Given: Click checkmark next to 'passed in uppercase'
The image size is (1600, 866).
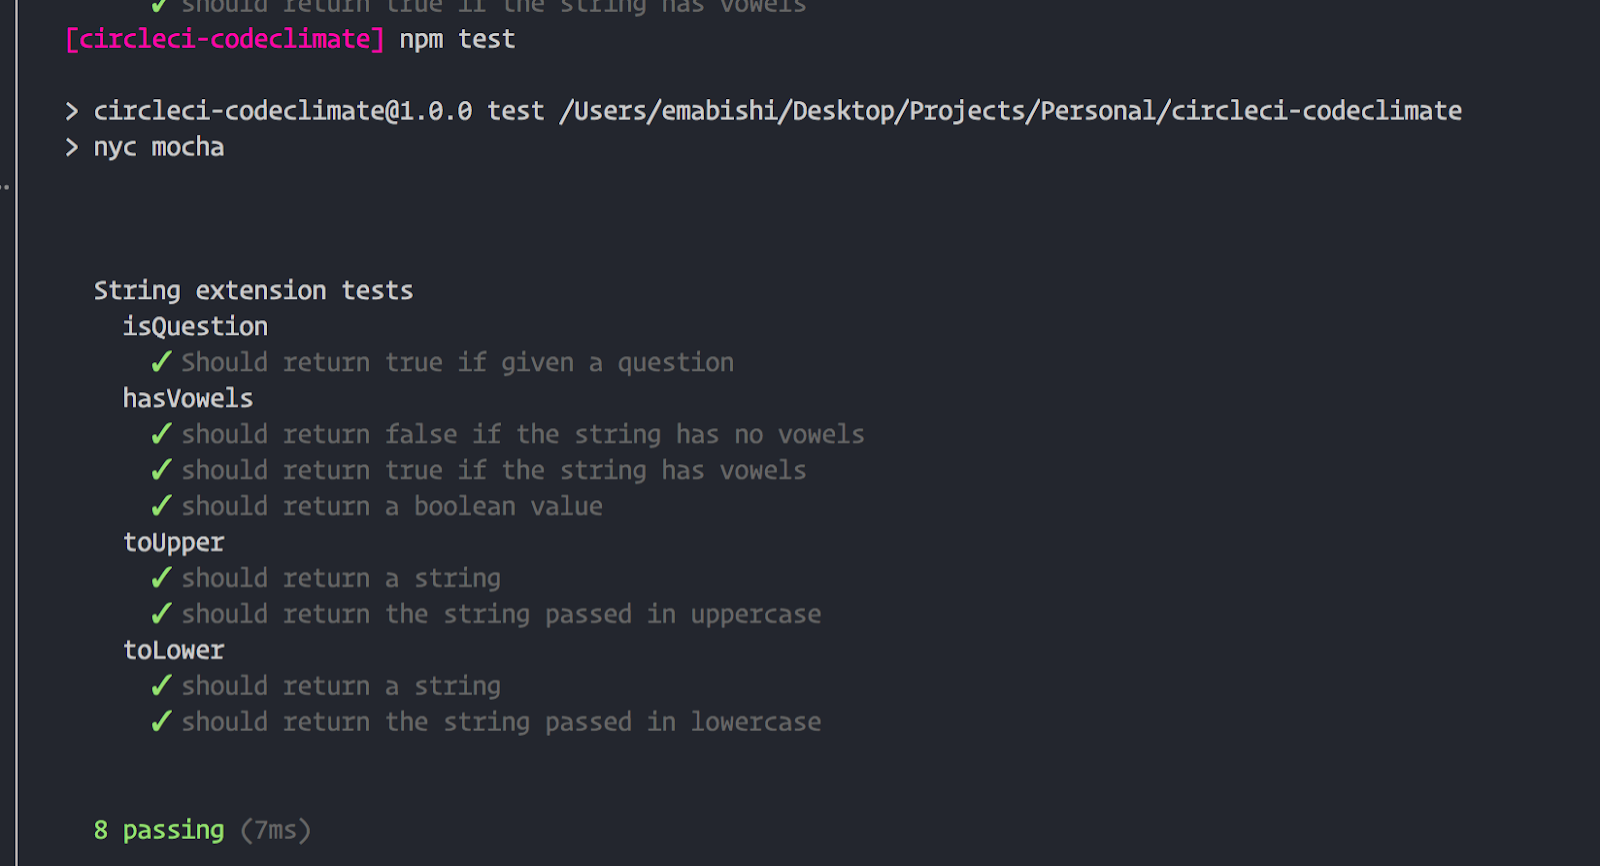Looking at the screenshot, I should click(x=161, y=614).
